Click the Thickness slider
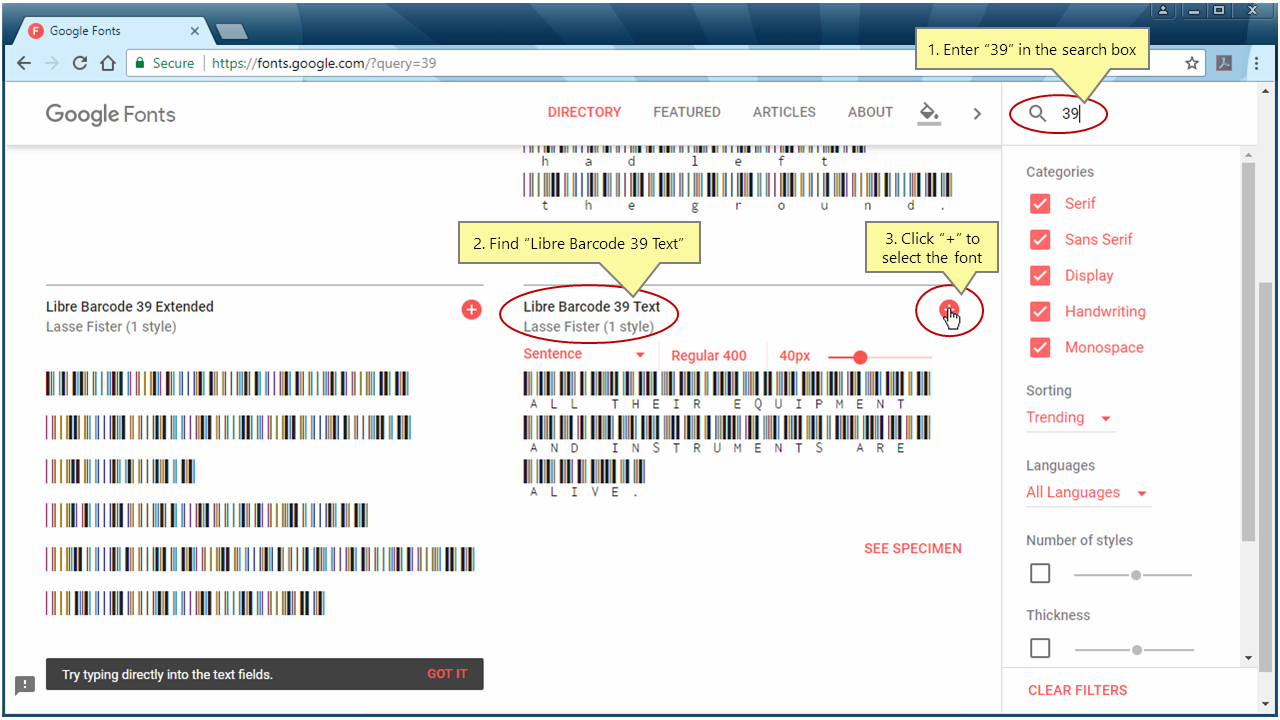 1133,650
